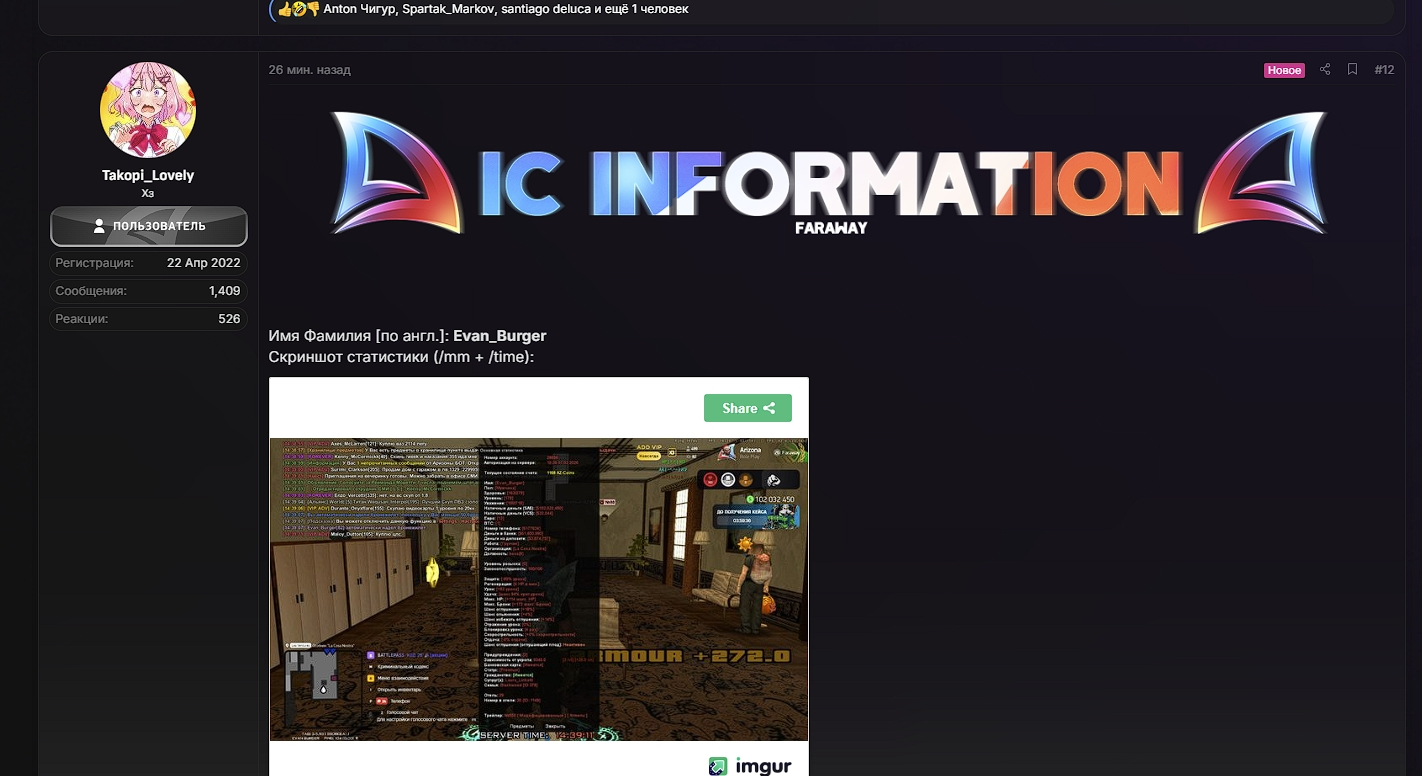The height and width of the screenshot is (776, 1422).
Task: Click the green Share button on the imgur embed
Action: point(748,408)
